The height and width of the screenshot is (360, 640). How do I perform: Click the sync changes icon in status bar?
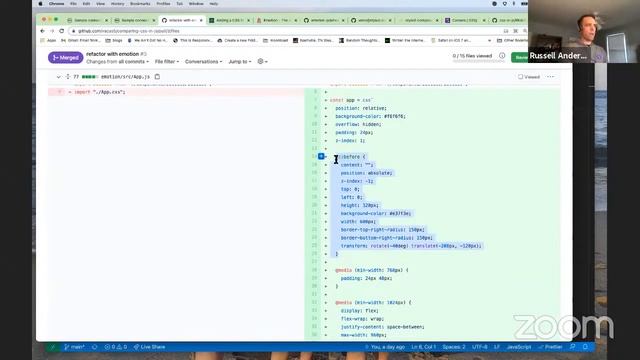tap(95, 347)
